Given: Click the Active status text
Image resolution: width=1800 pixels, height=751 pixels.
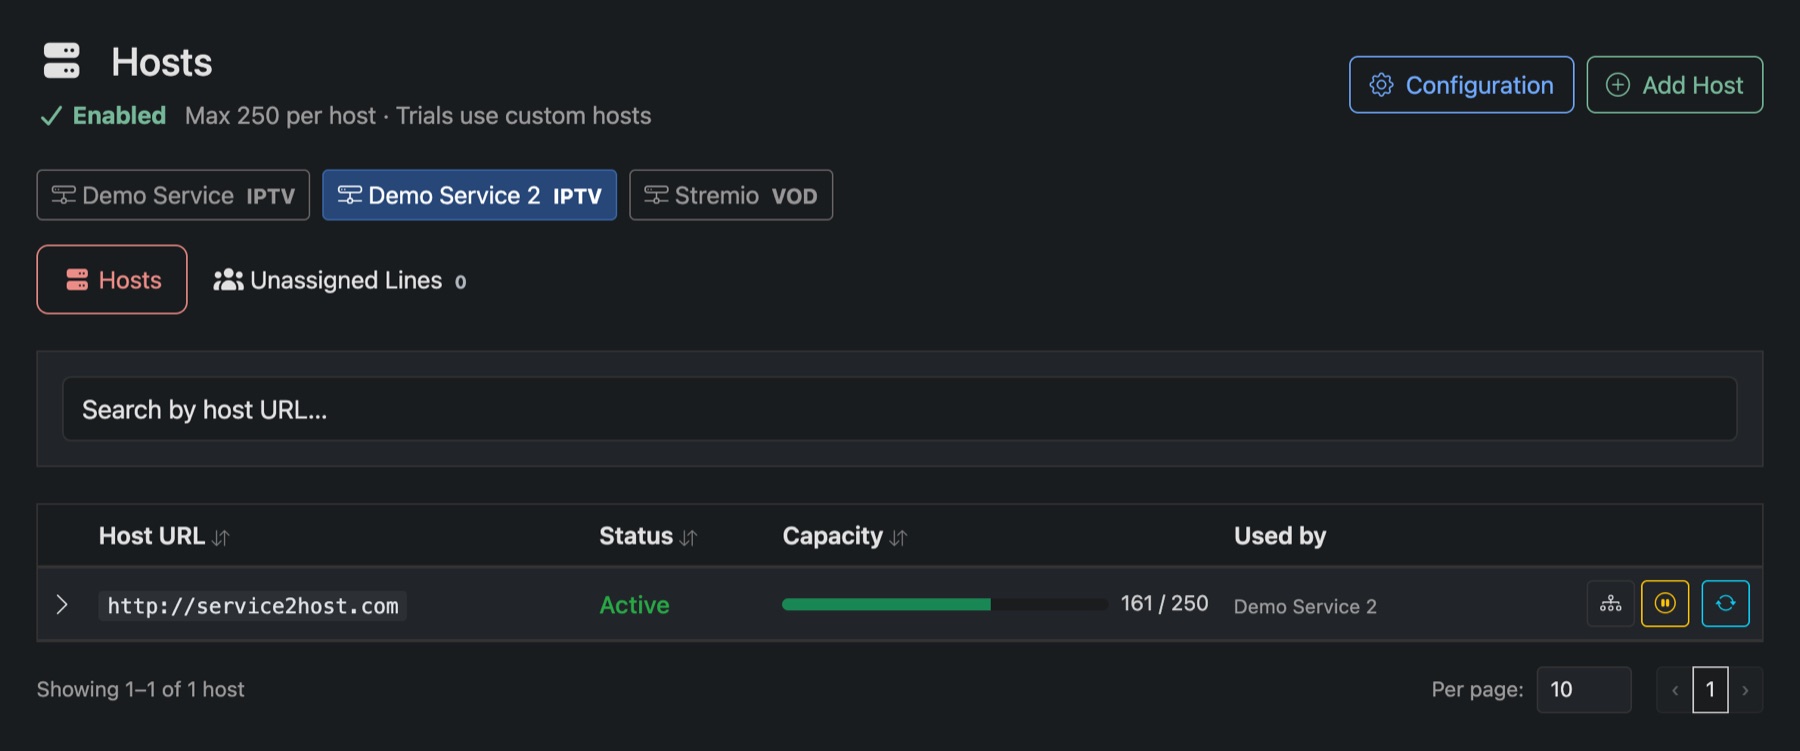Looking at the screenshot, I should 635,605.
